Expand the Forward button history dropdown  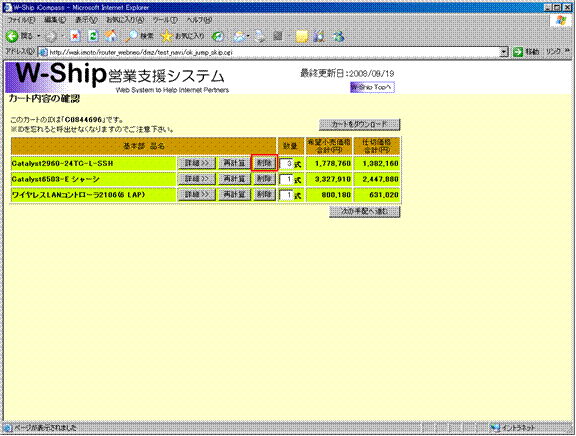(62, 36)
